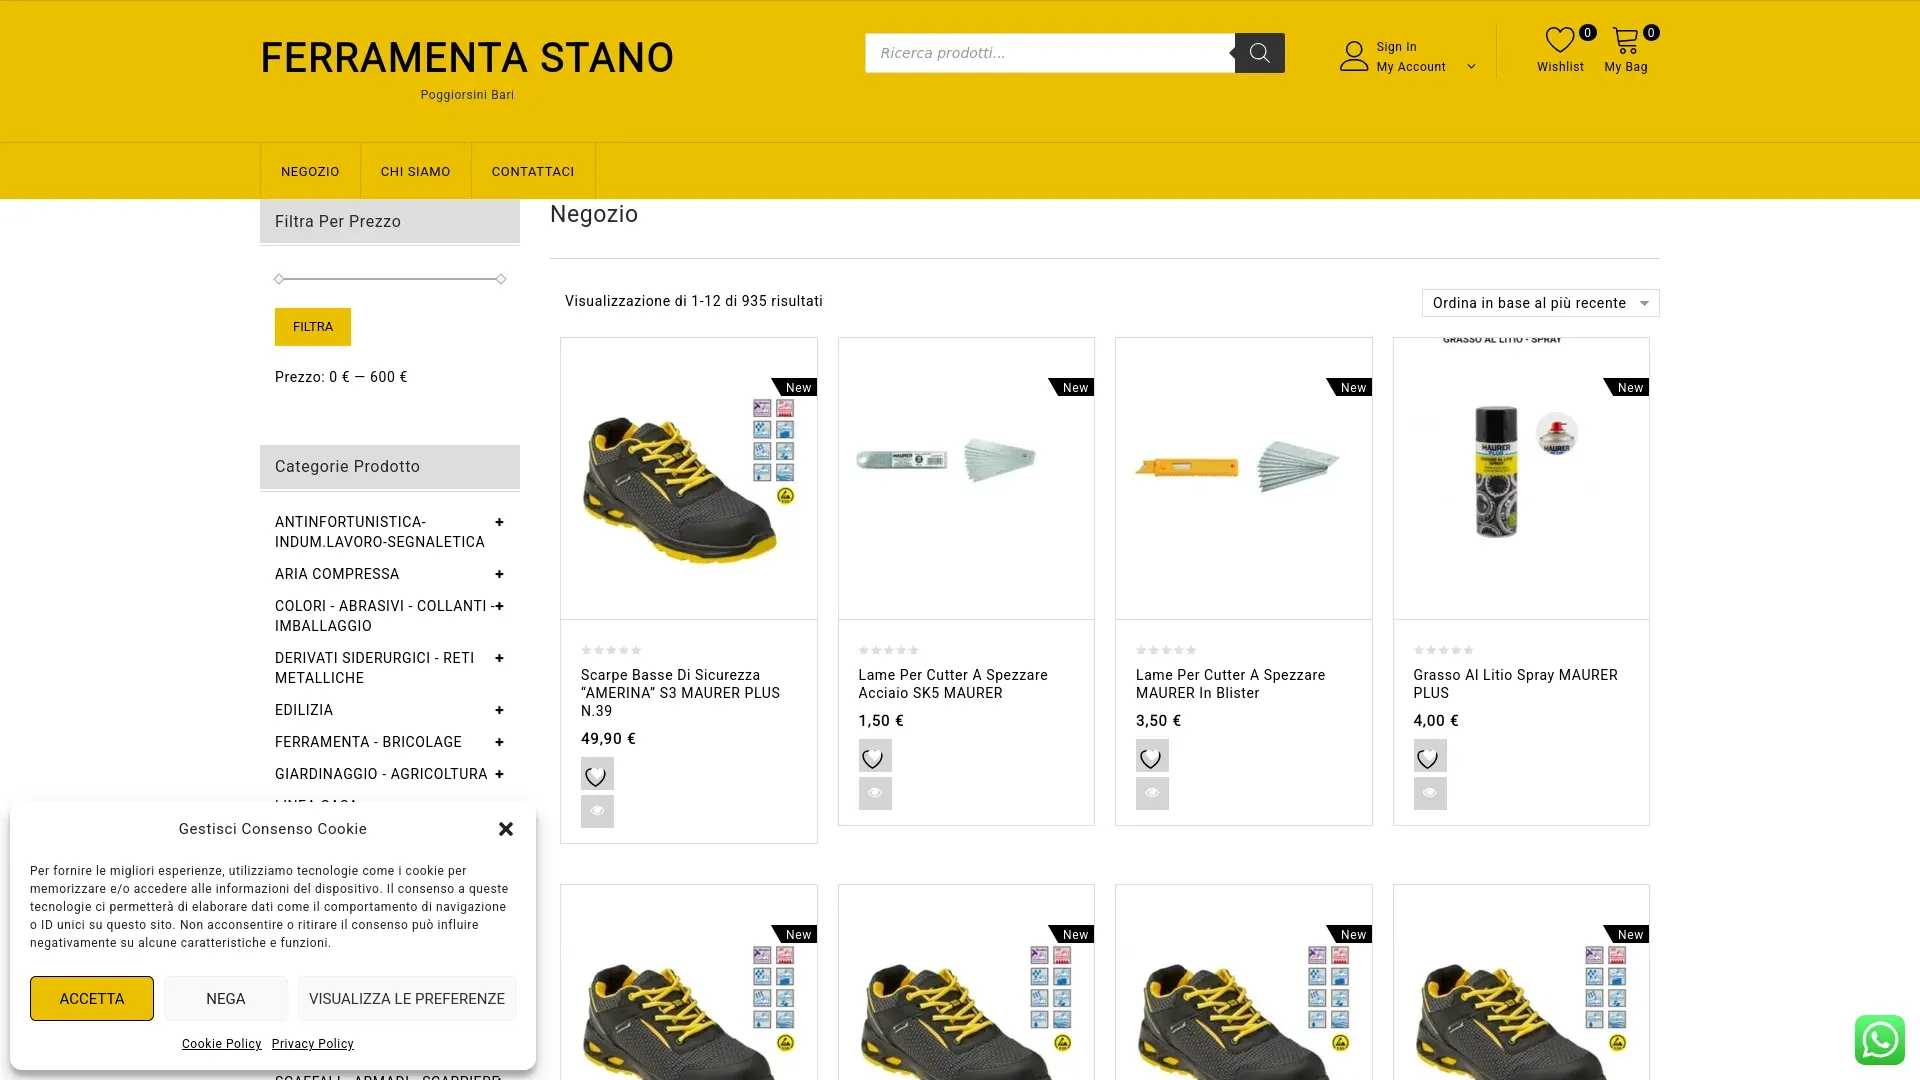The height and width of the screenshot is (1080, 1920).
Task: Click the FERRAMENTA STANO site title
Action: pyautogui.click(x=467, y=58)
